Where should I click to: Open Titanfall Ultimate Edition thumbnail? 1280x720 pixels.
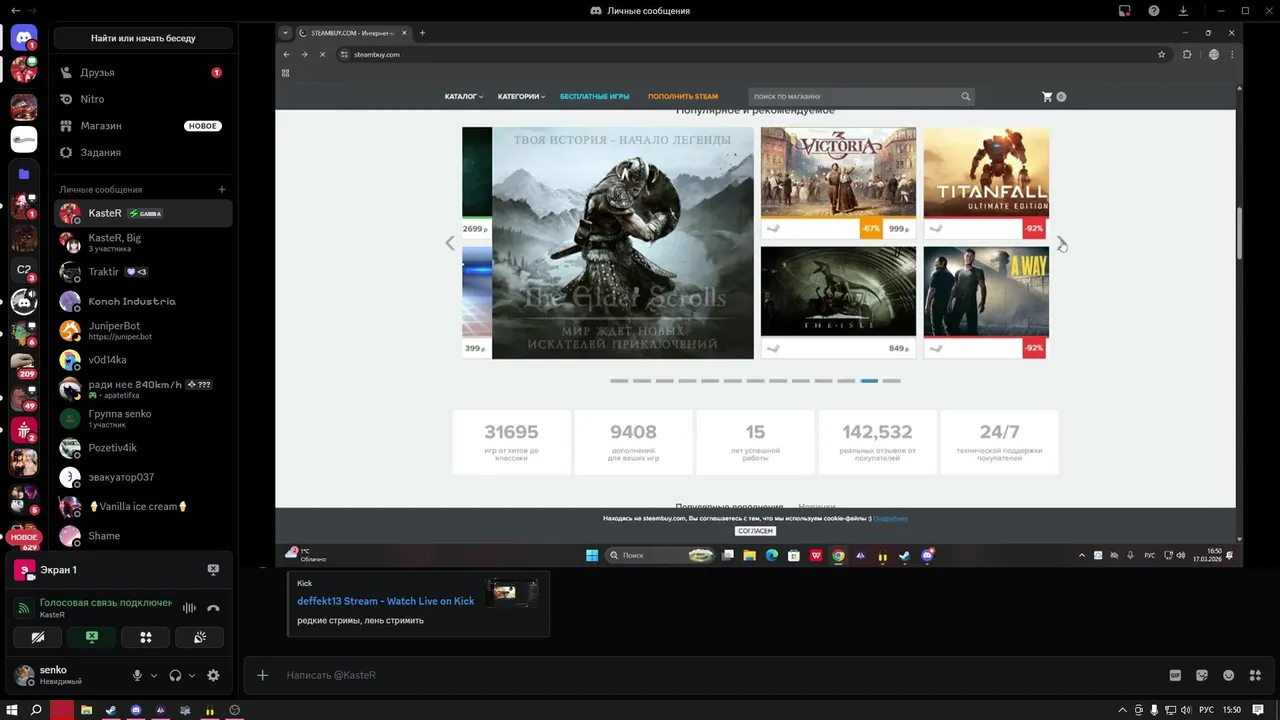(986, 172)
